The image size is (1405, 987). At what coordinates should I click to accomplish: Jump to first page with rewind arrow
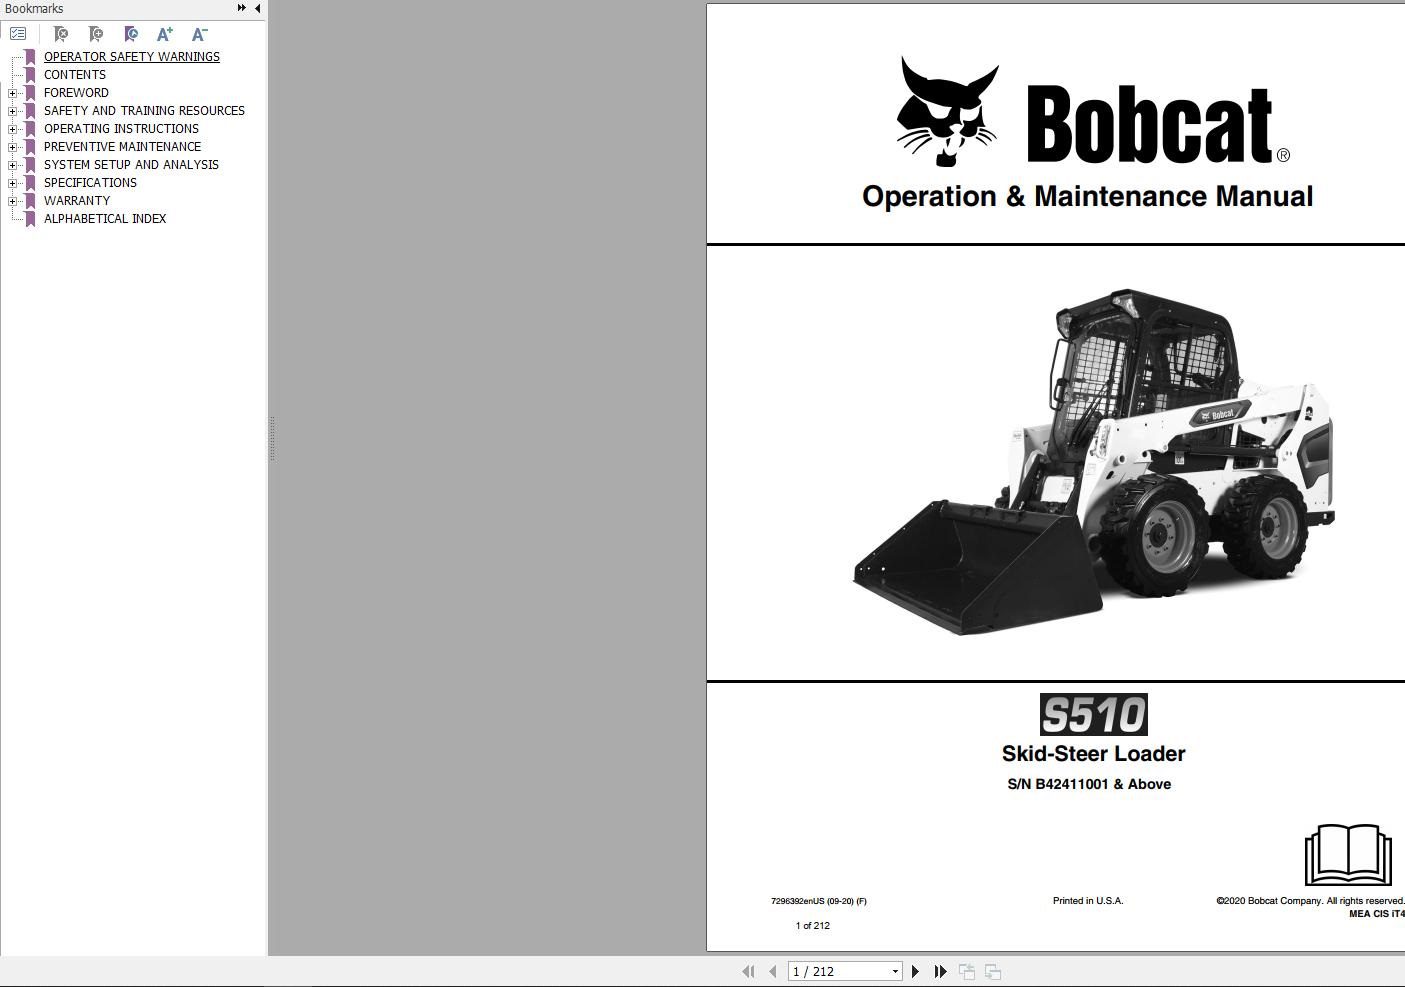click(x=749, y=970)
